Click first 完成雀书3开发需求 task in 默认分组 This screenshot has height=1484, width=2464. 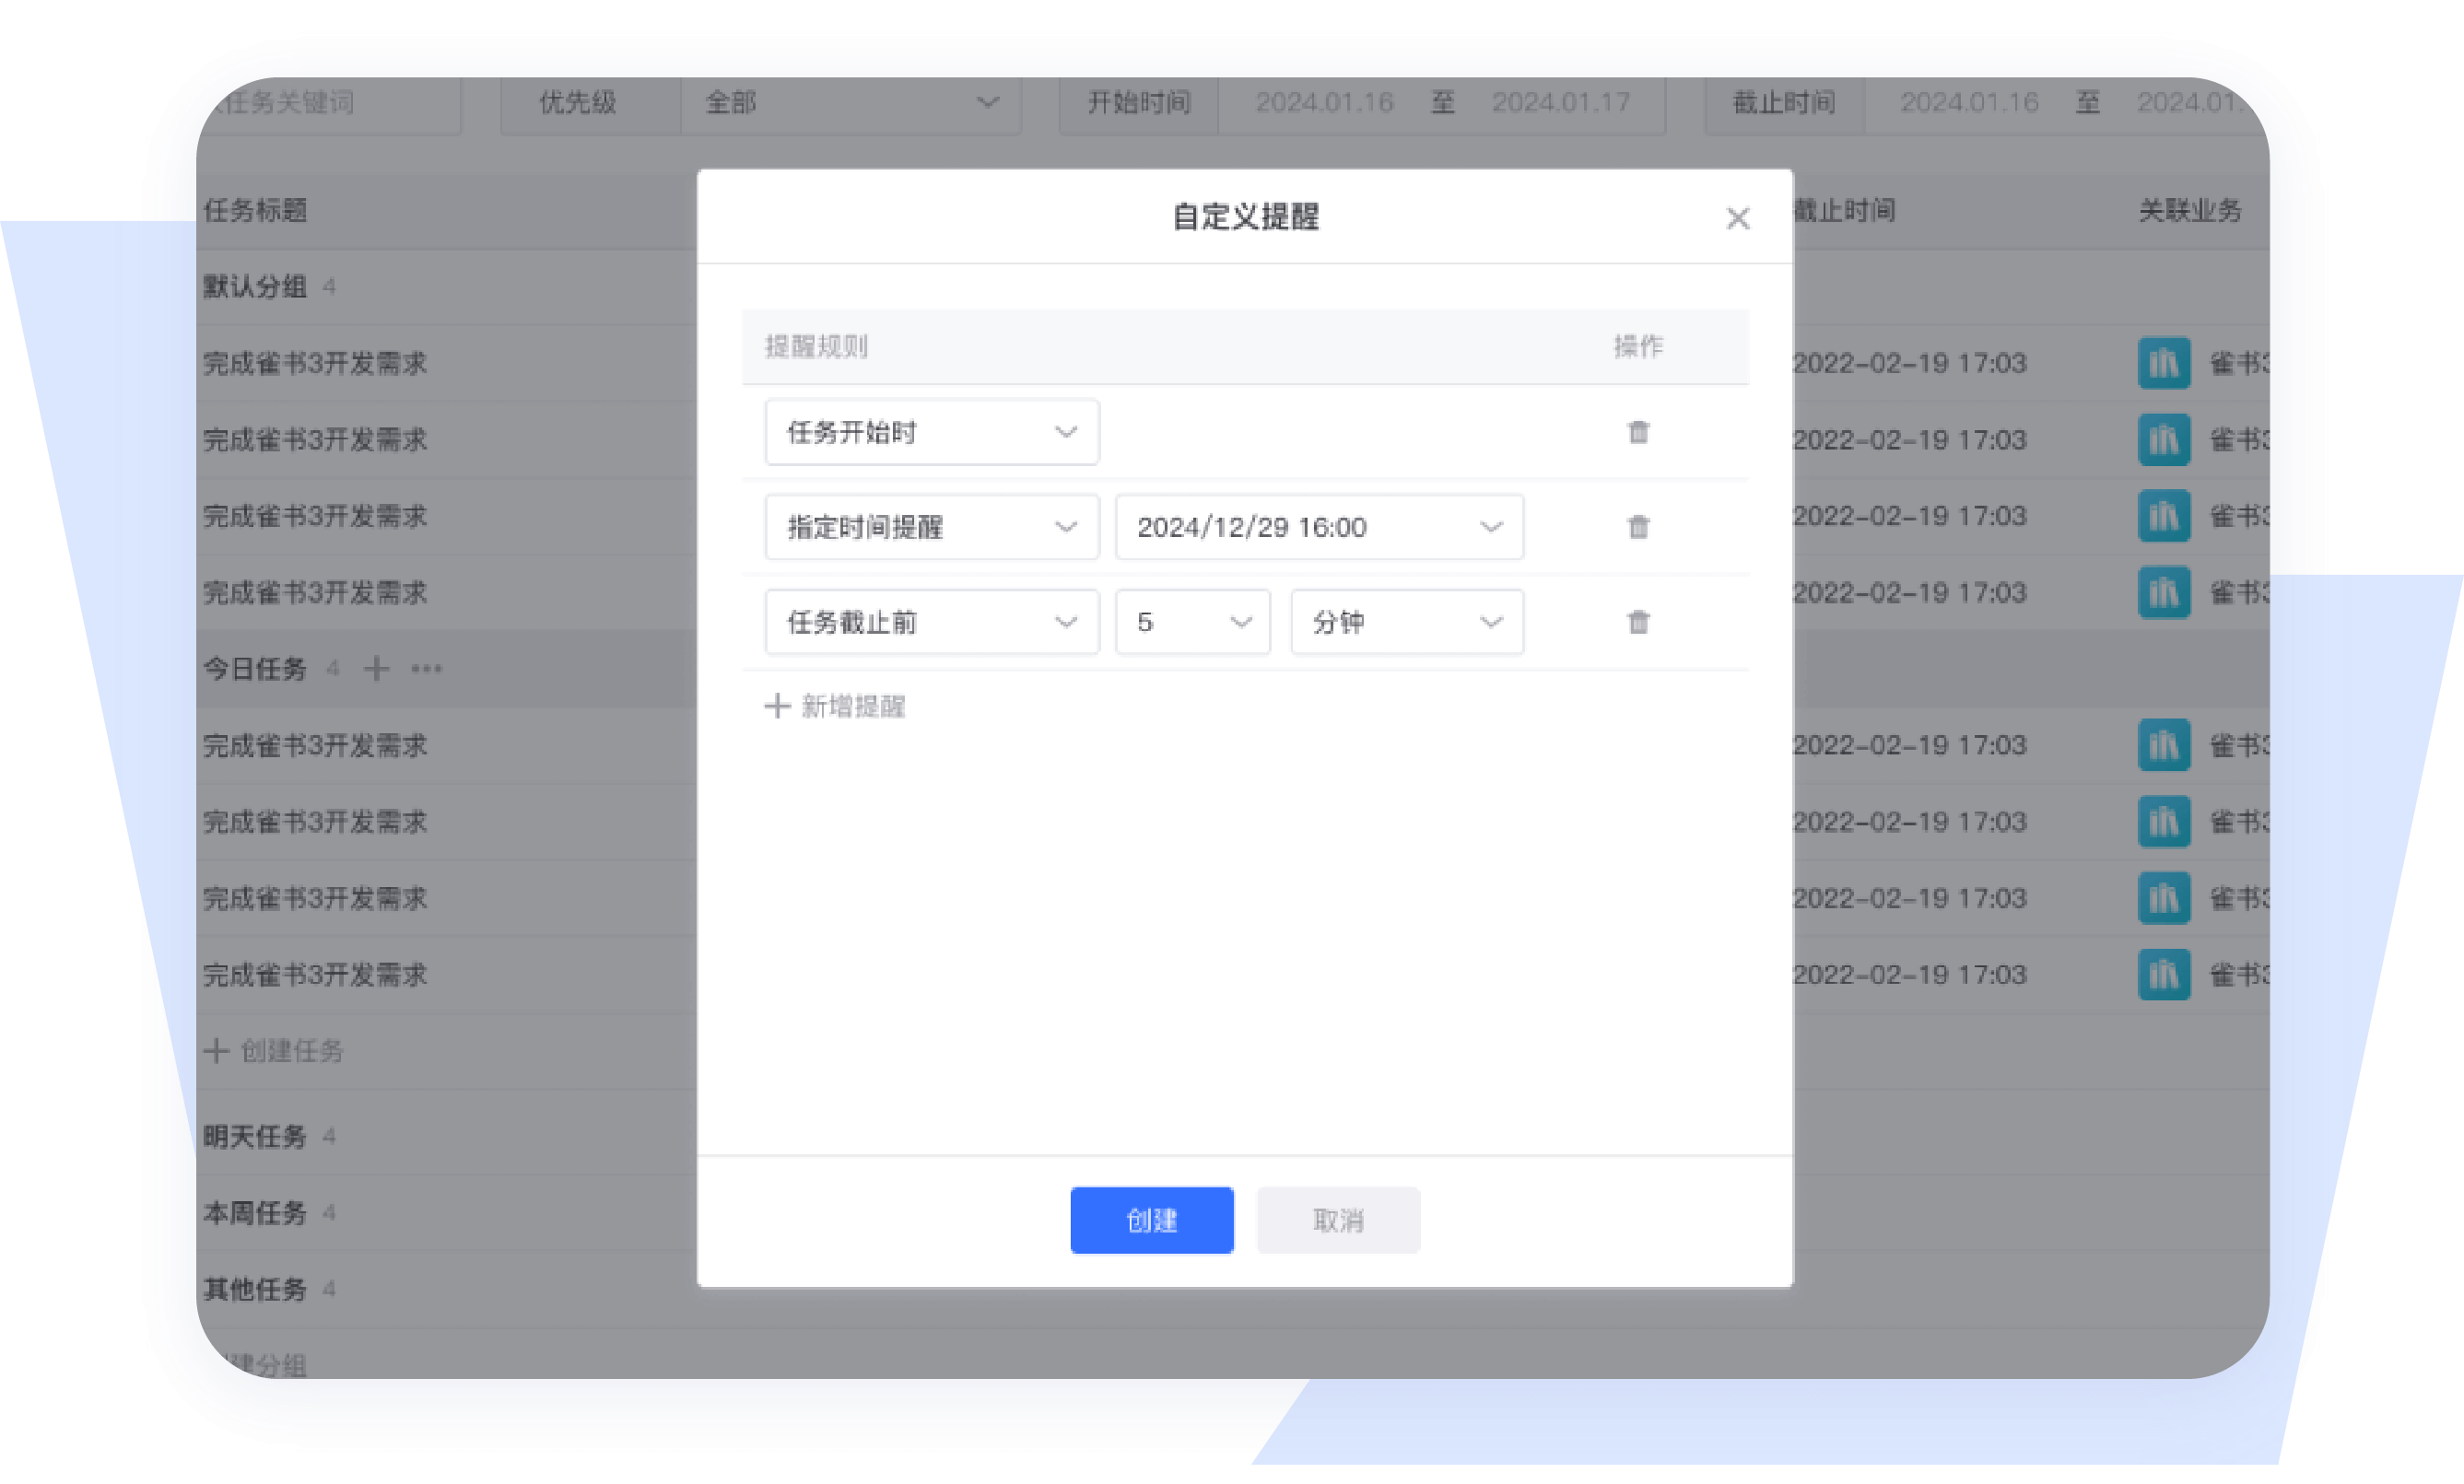[315, 363]
